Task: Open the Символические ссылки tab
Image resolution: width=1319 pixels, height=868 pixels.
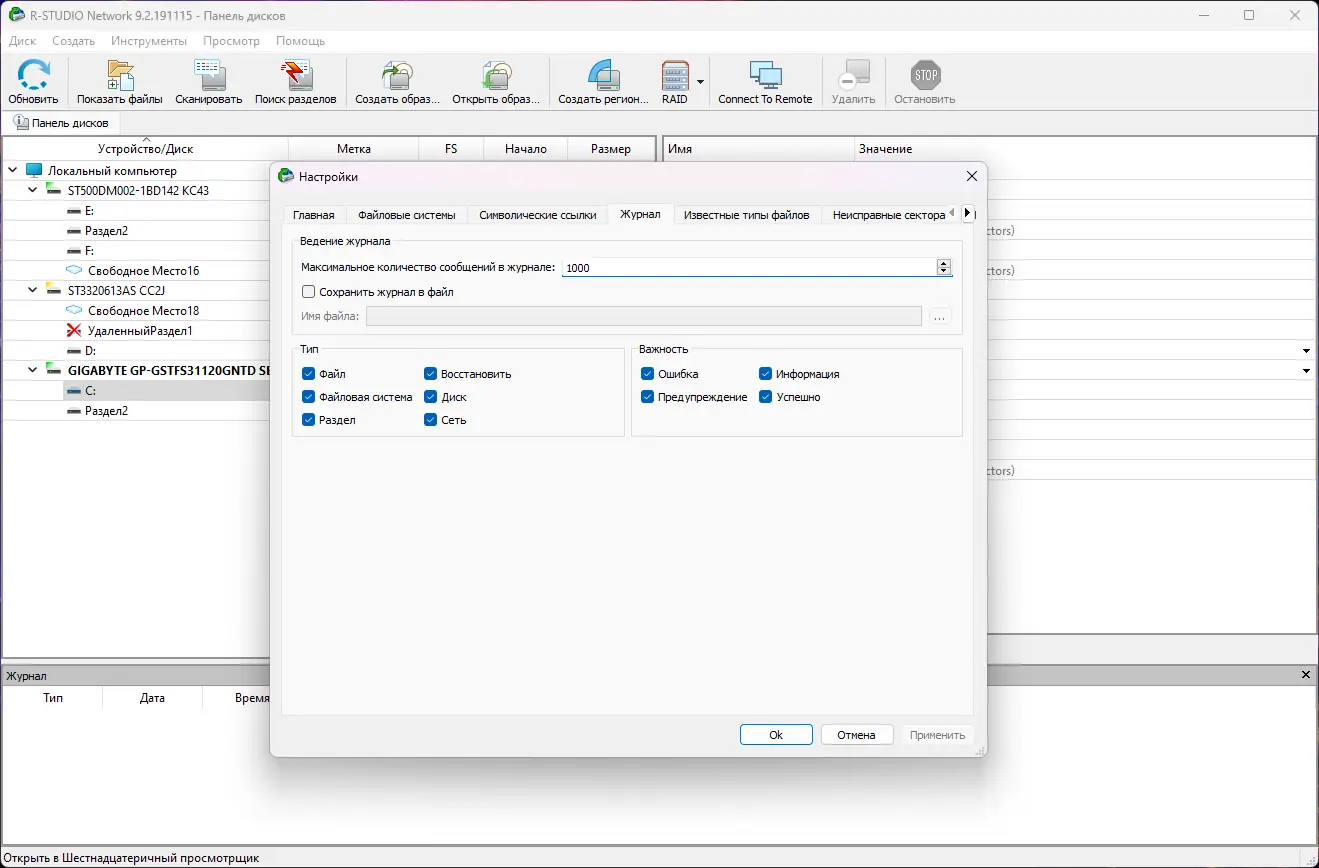Action: tap(538, 215)
